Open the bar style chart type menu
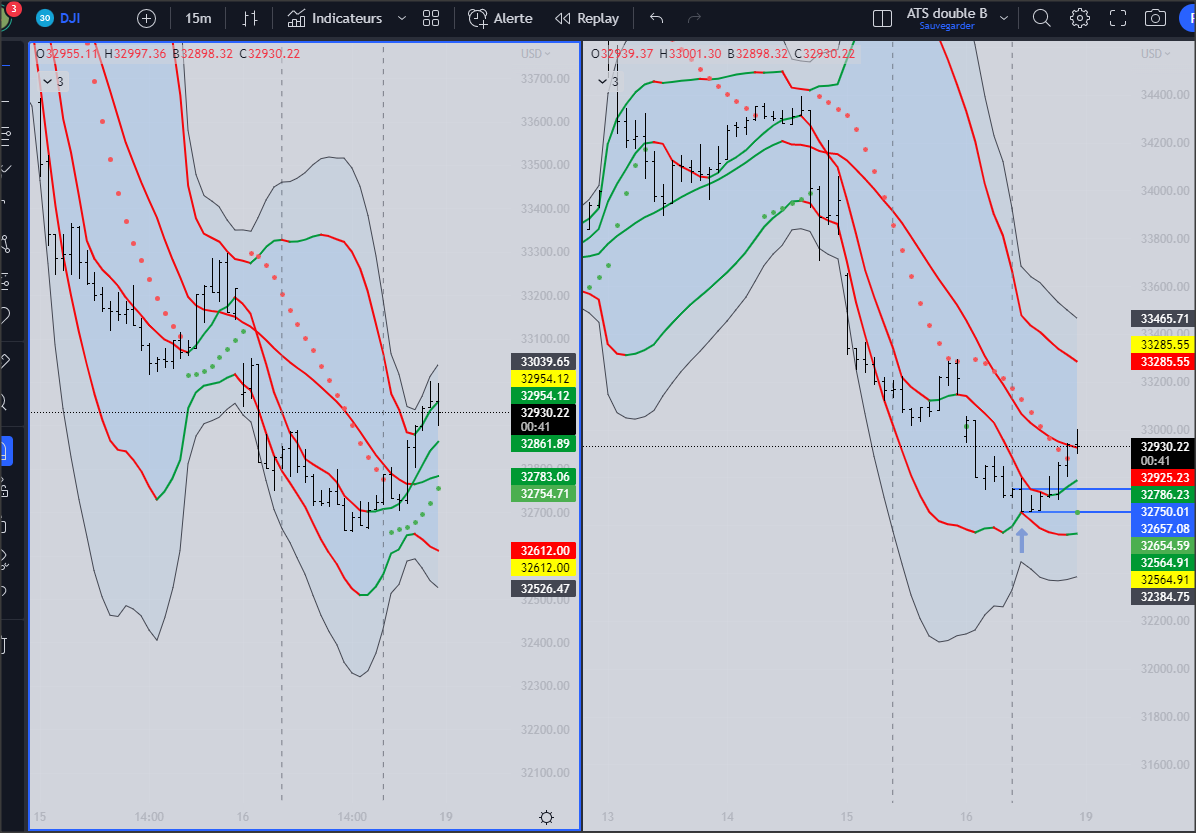This screenshot has height=833, width=1196. [249, 18]
